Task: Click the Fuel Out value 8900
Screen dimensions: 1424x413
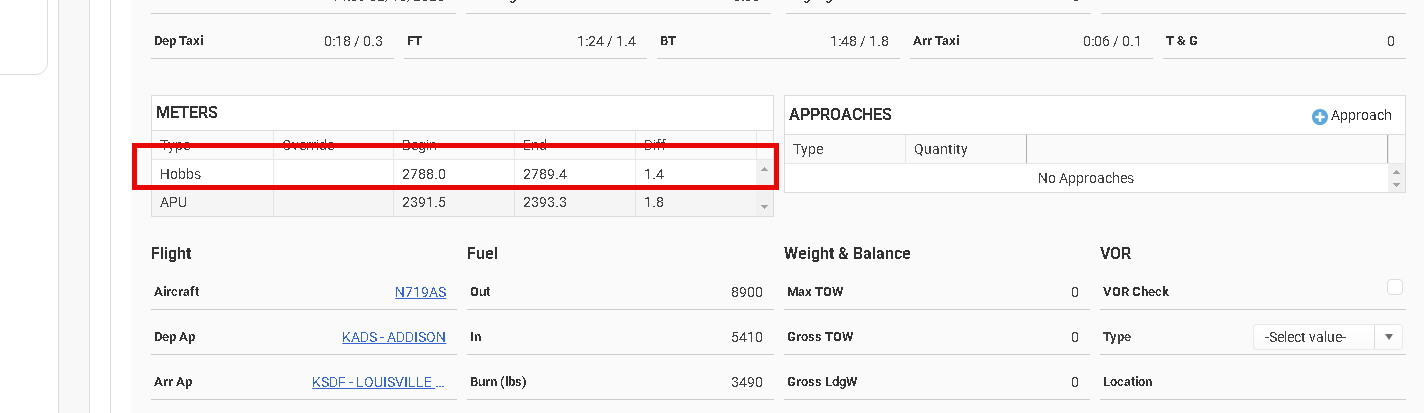Action: pos(746,292)
